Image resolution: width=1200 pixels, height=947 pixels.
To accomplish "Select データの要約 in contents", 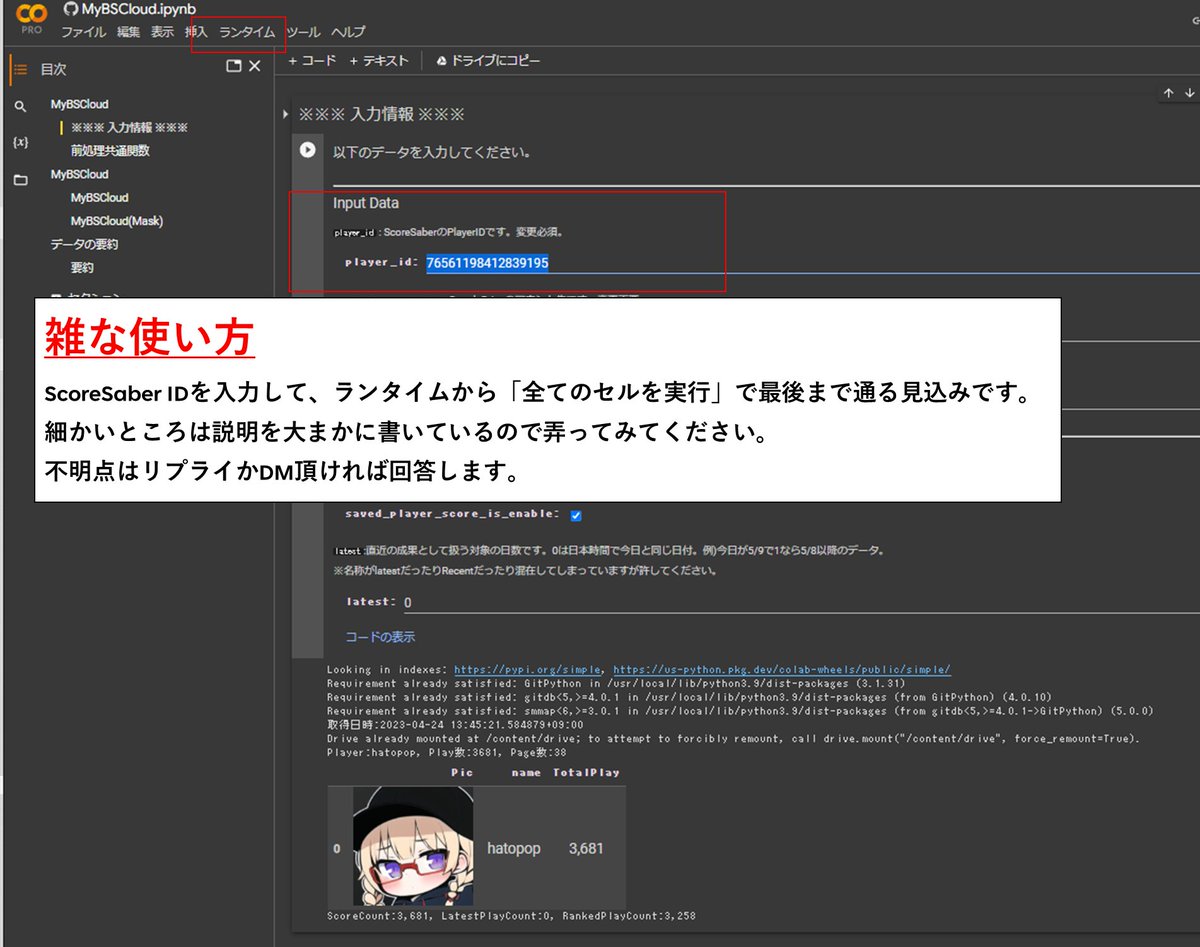I will 84,245.
